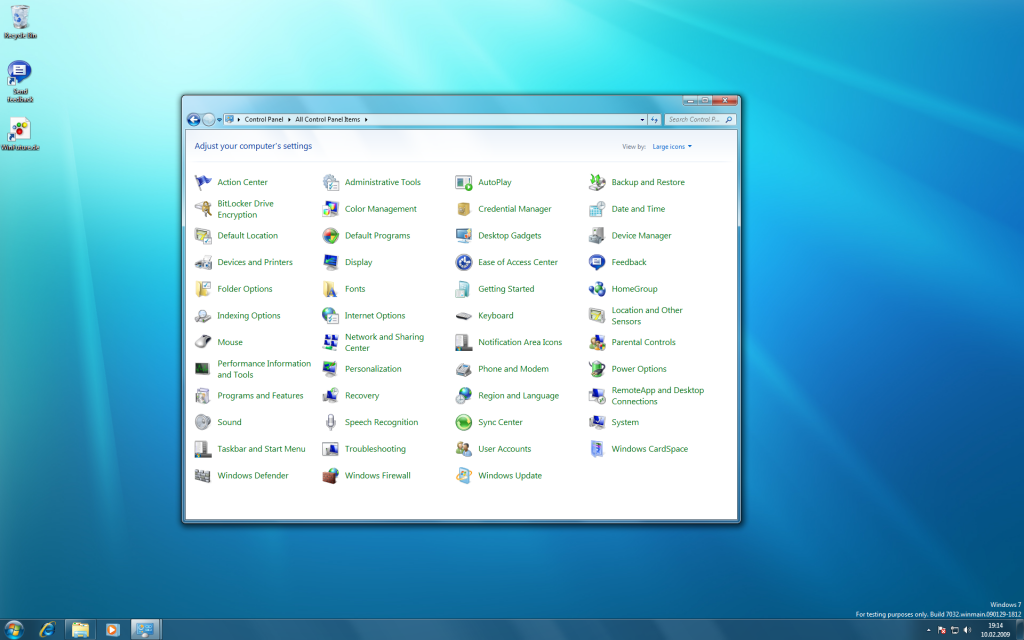Click the Color Management icon
The height and width of the screenshot is (640, 1024).
point(330,209)
